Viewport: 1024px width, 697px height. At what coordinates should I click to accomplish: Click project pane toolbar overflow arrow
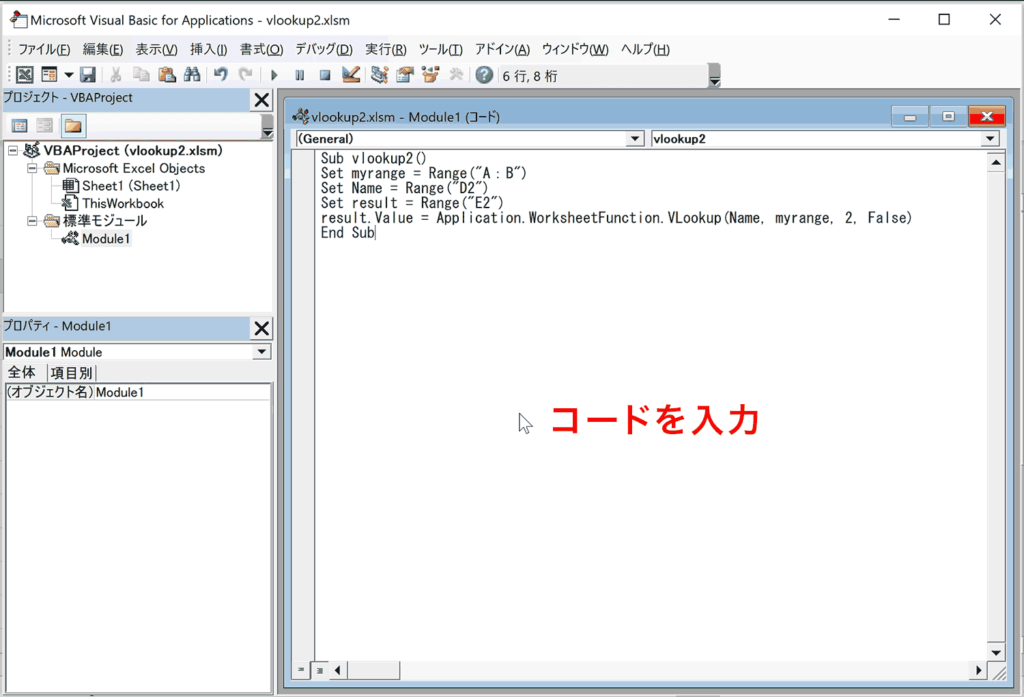tap(267, 126)
